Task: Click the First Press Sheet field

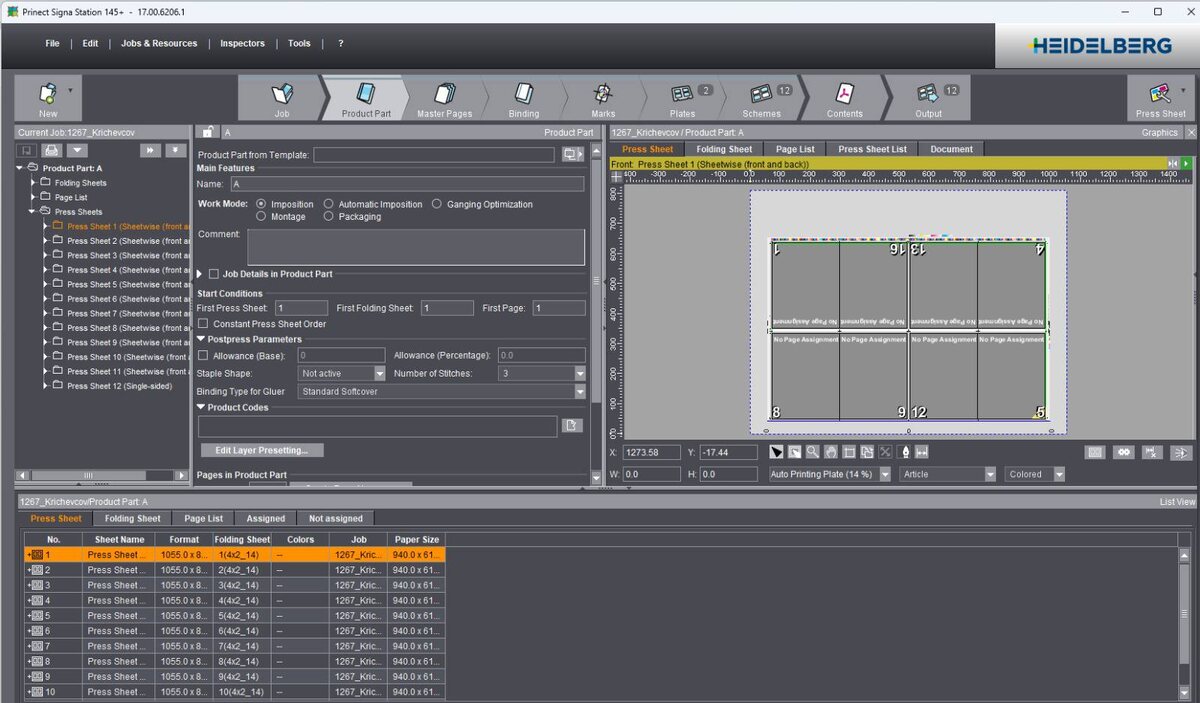Action: [x=301, y=308]
